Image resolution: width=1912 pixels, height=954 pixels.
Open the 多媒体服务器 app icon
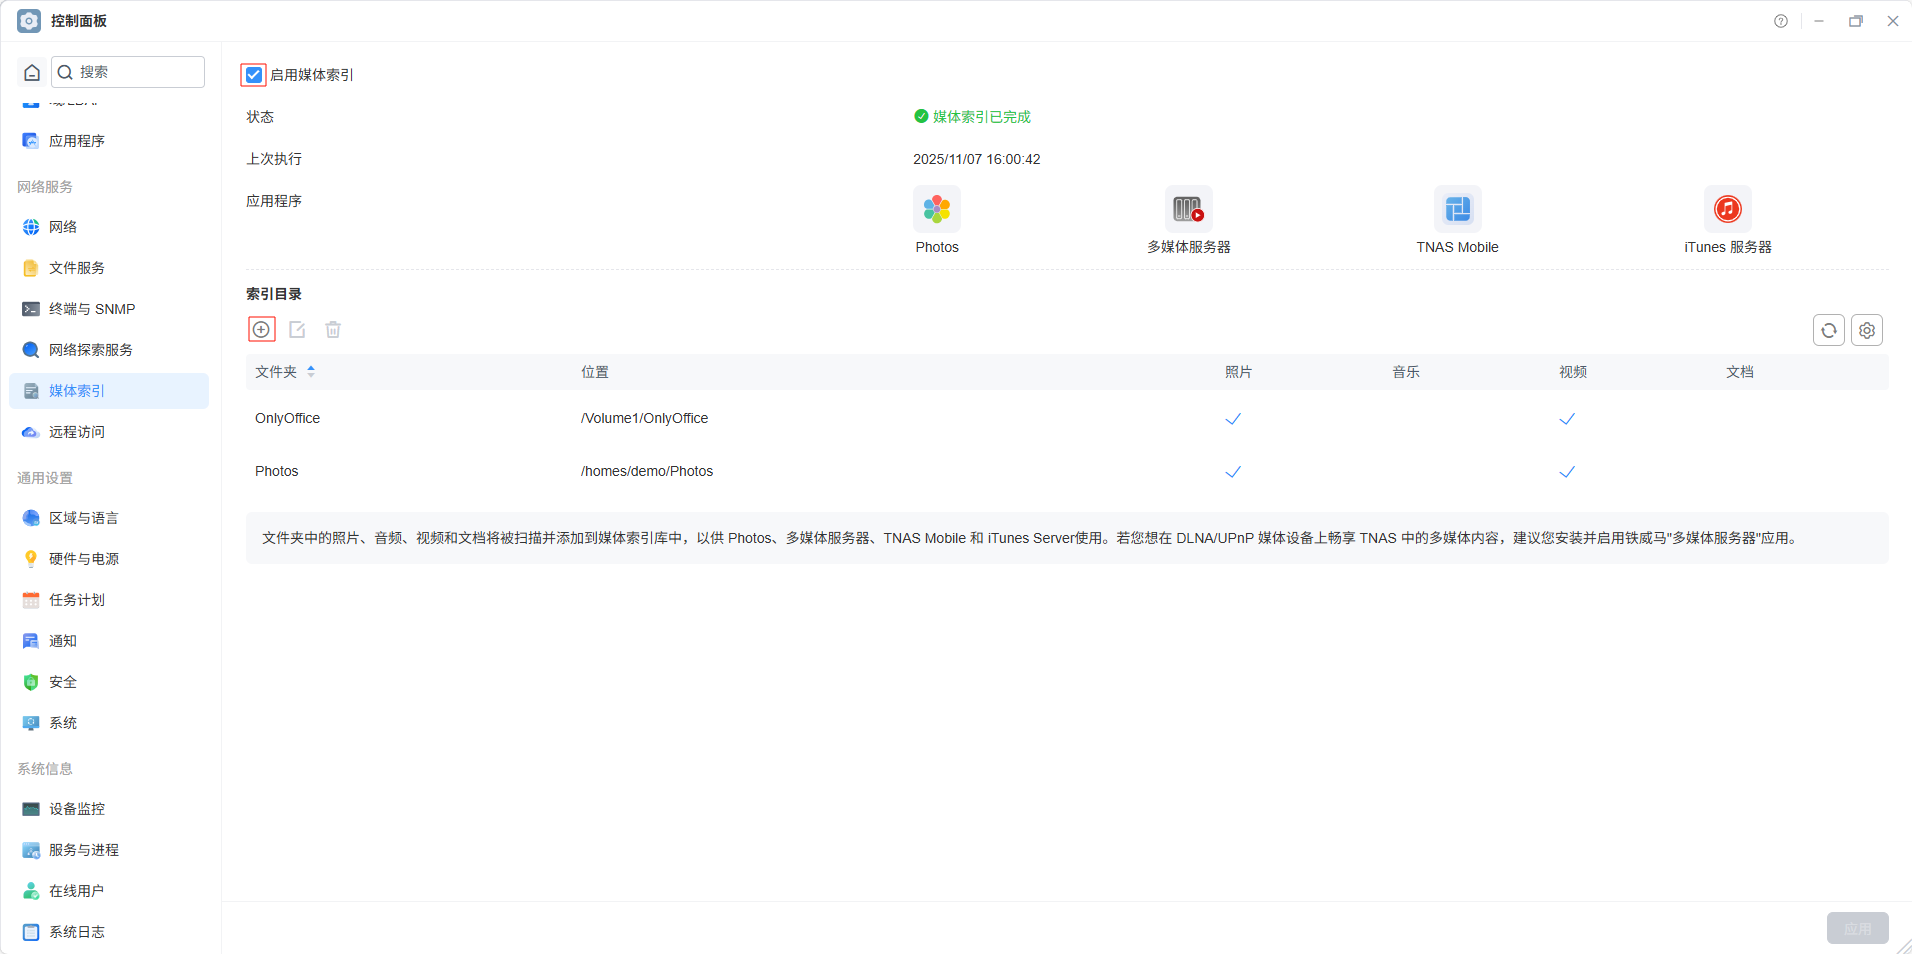1188,209
